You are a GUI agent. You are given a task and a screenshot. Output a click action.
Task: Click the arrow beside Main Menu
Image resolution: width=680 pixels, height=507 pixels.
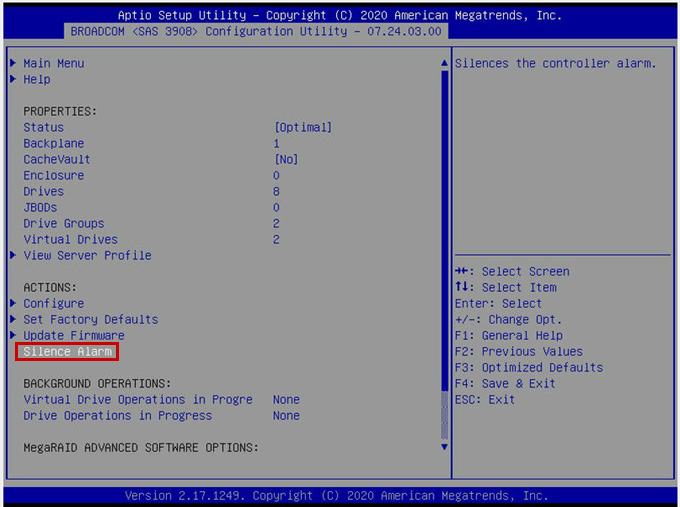[13, 63]
